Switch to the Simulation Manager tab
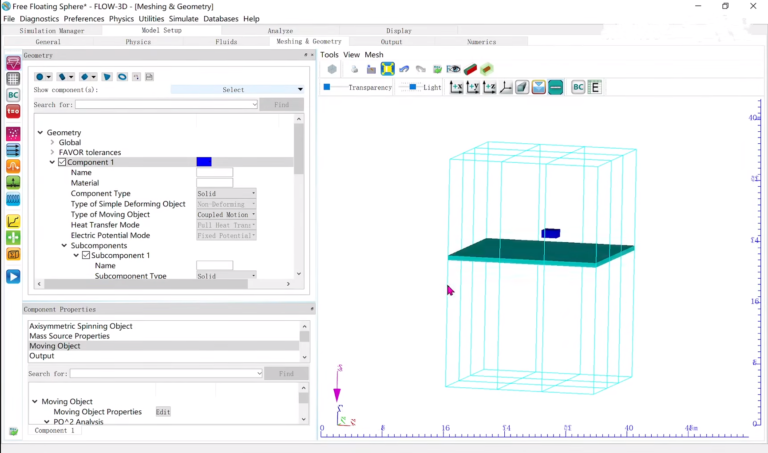Viewport: 768px width, 453px height. [x=52, y=30]
